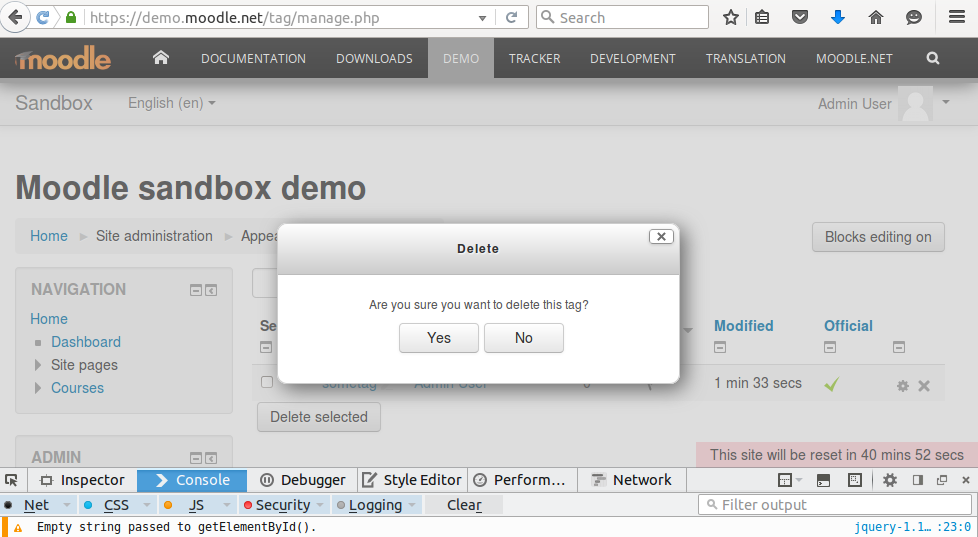Expand Site pages tree node
The width and height of the screenshot is (978, 537).
tap(38, 365)
